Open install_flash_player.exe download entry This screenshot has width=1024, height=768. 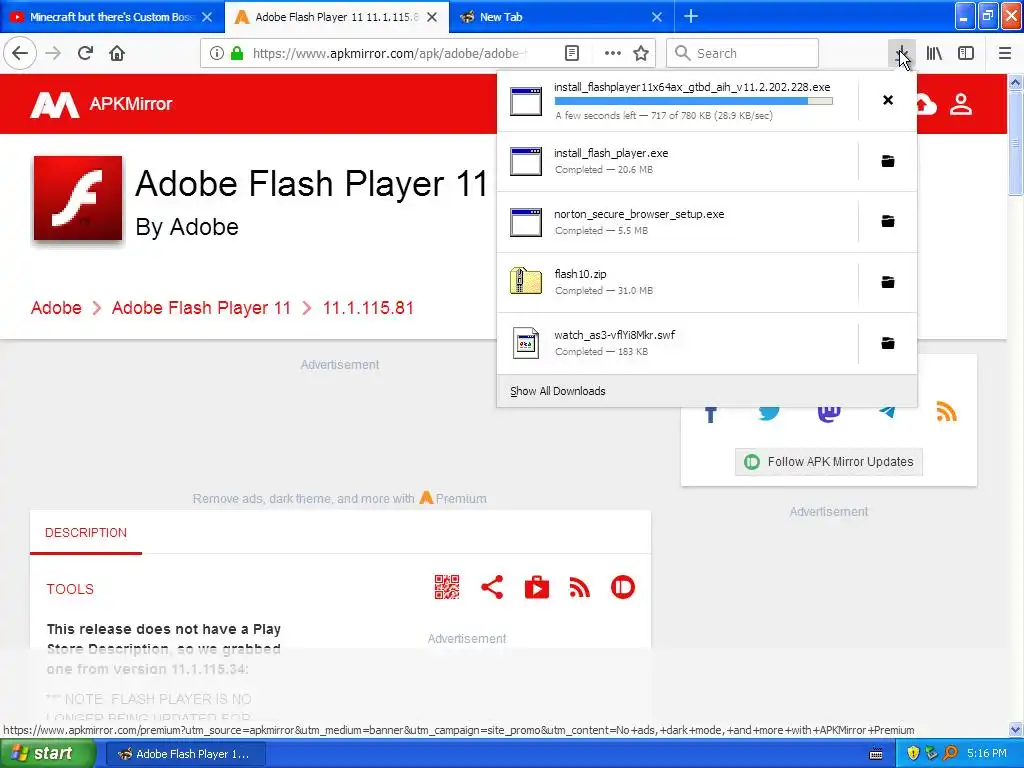pyautogui.click(x=677, y=161)
